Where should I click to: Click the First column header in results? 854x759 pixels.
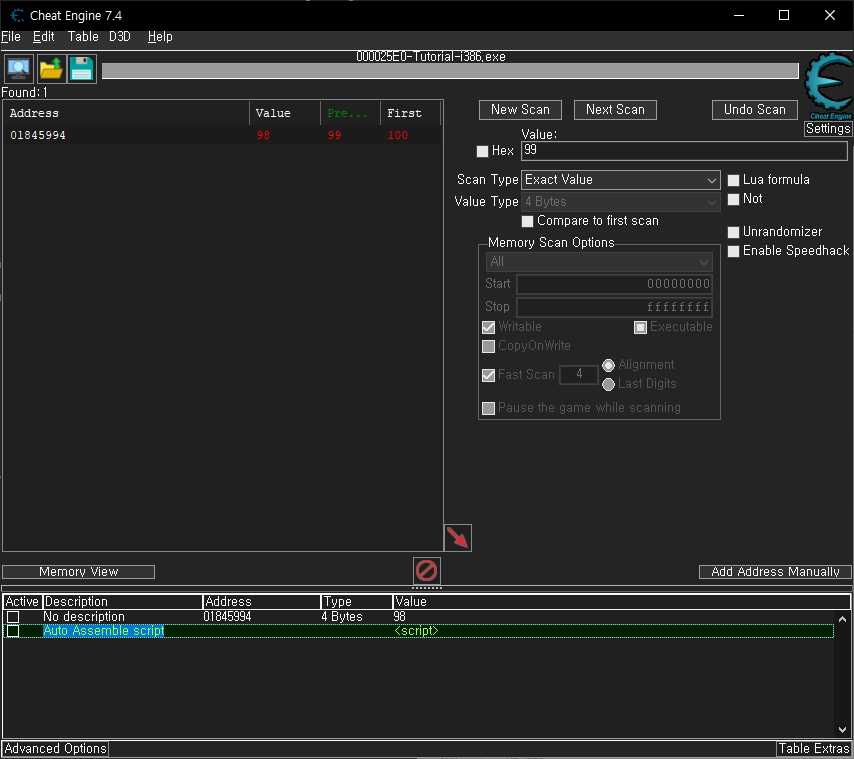pyautogui.click(x=410, y=113)
